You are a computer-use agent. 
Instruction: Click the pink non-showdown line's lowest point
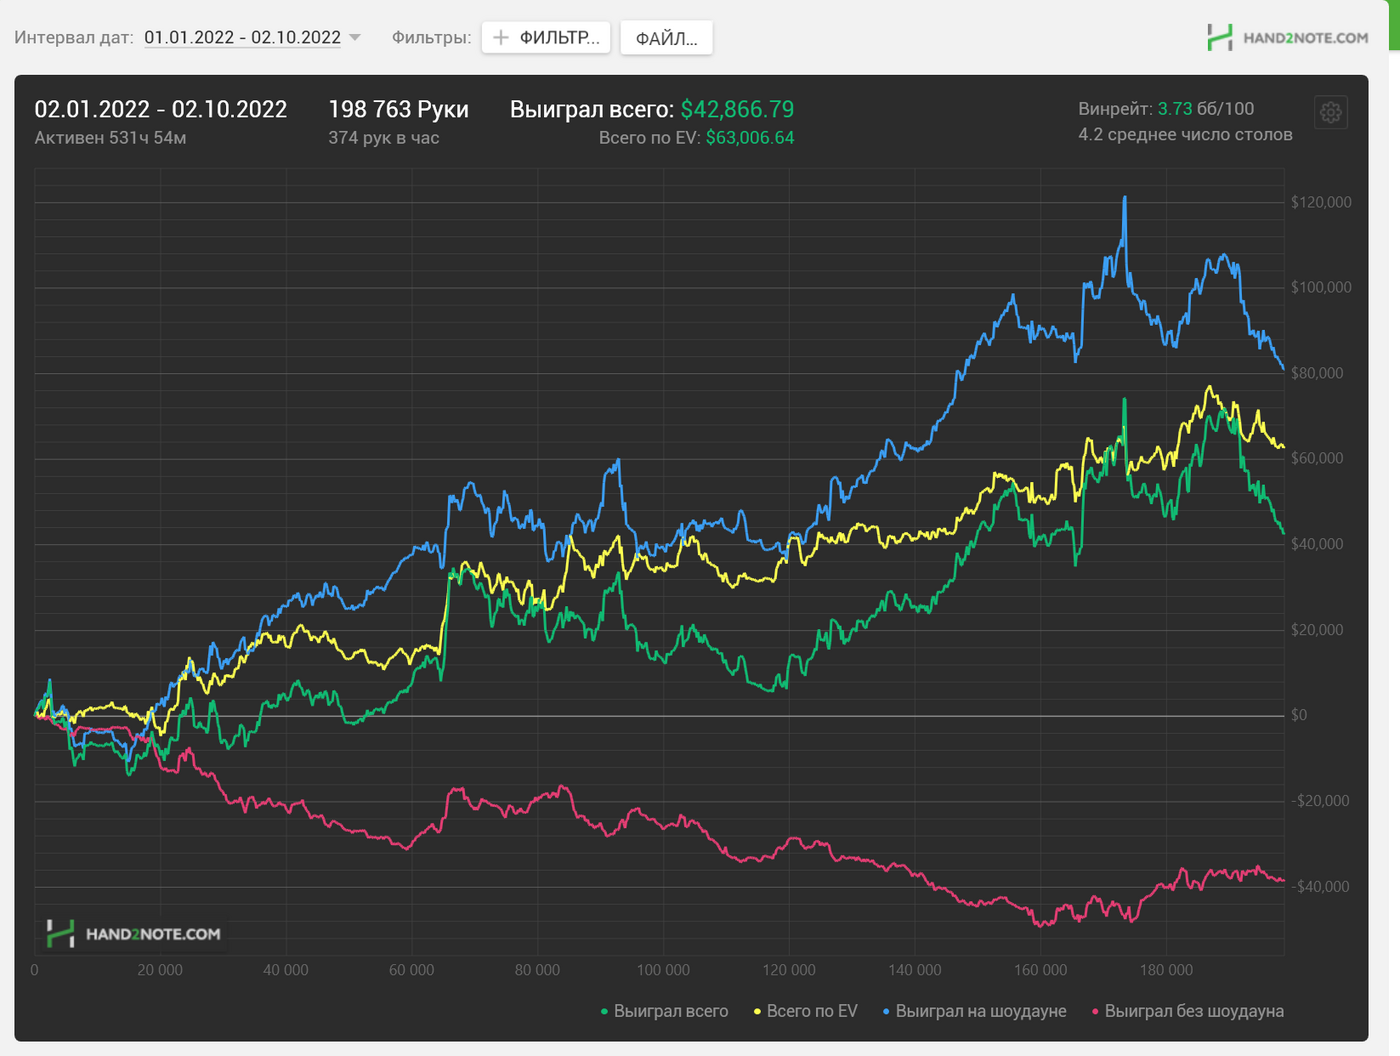pos(1041,924)
